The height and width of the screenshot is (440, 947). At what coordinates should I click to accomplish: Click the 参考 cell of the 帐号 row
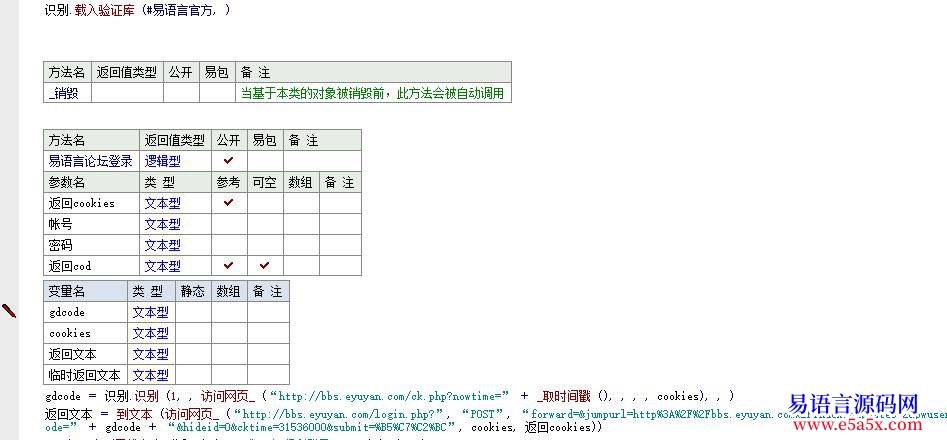(229, 224)
